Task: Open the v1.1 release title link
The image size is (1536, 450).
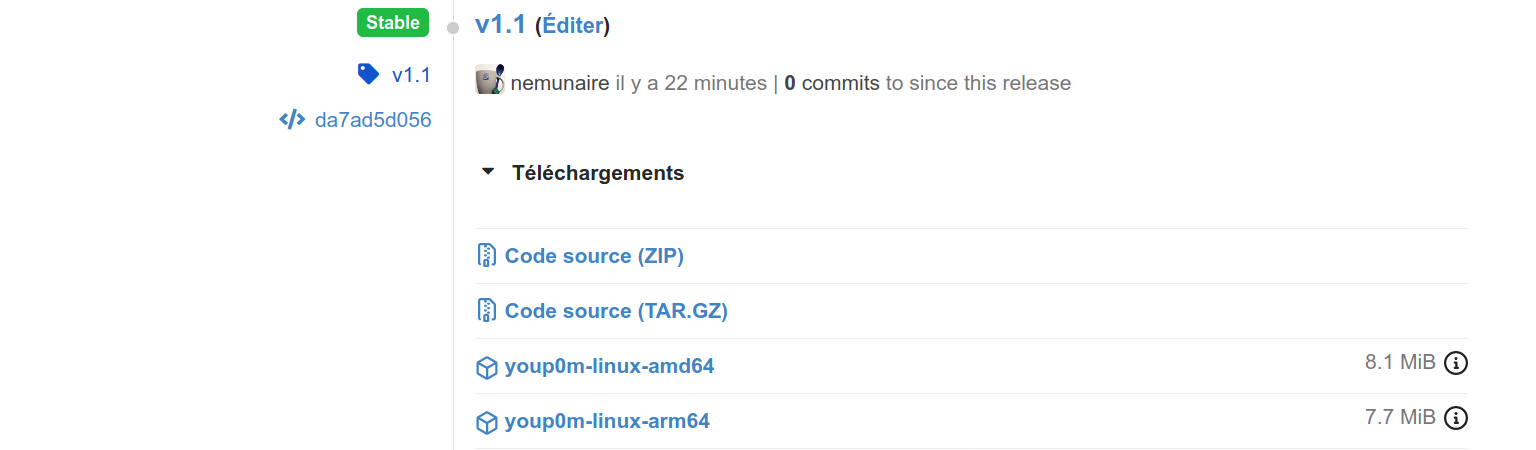Action: [x=500, y=25]
